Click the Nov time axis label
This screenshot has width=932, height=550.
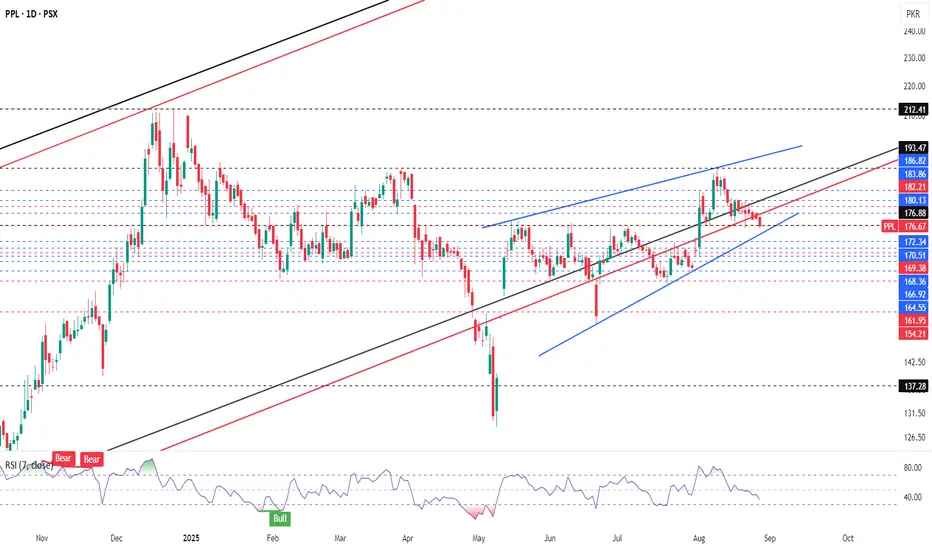click(42, 538)
